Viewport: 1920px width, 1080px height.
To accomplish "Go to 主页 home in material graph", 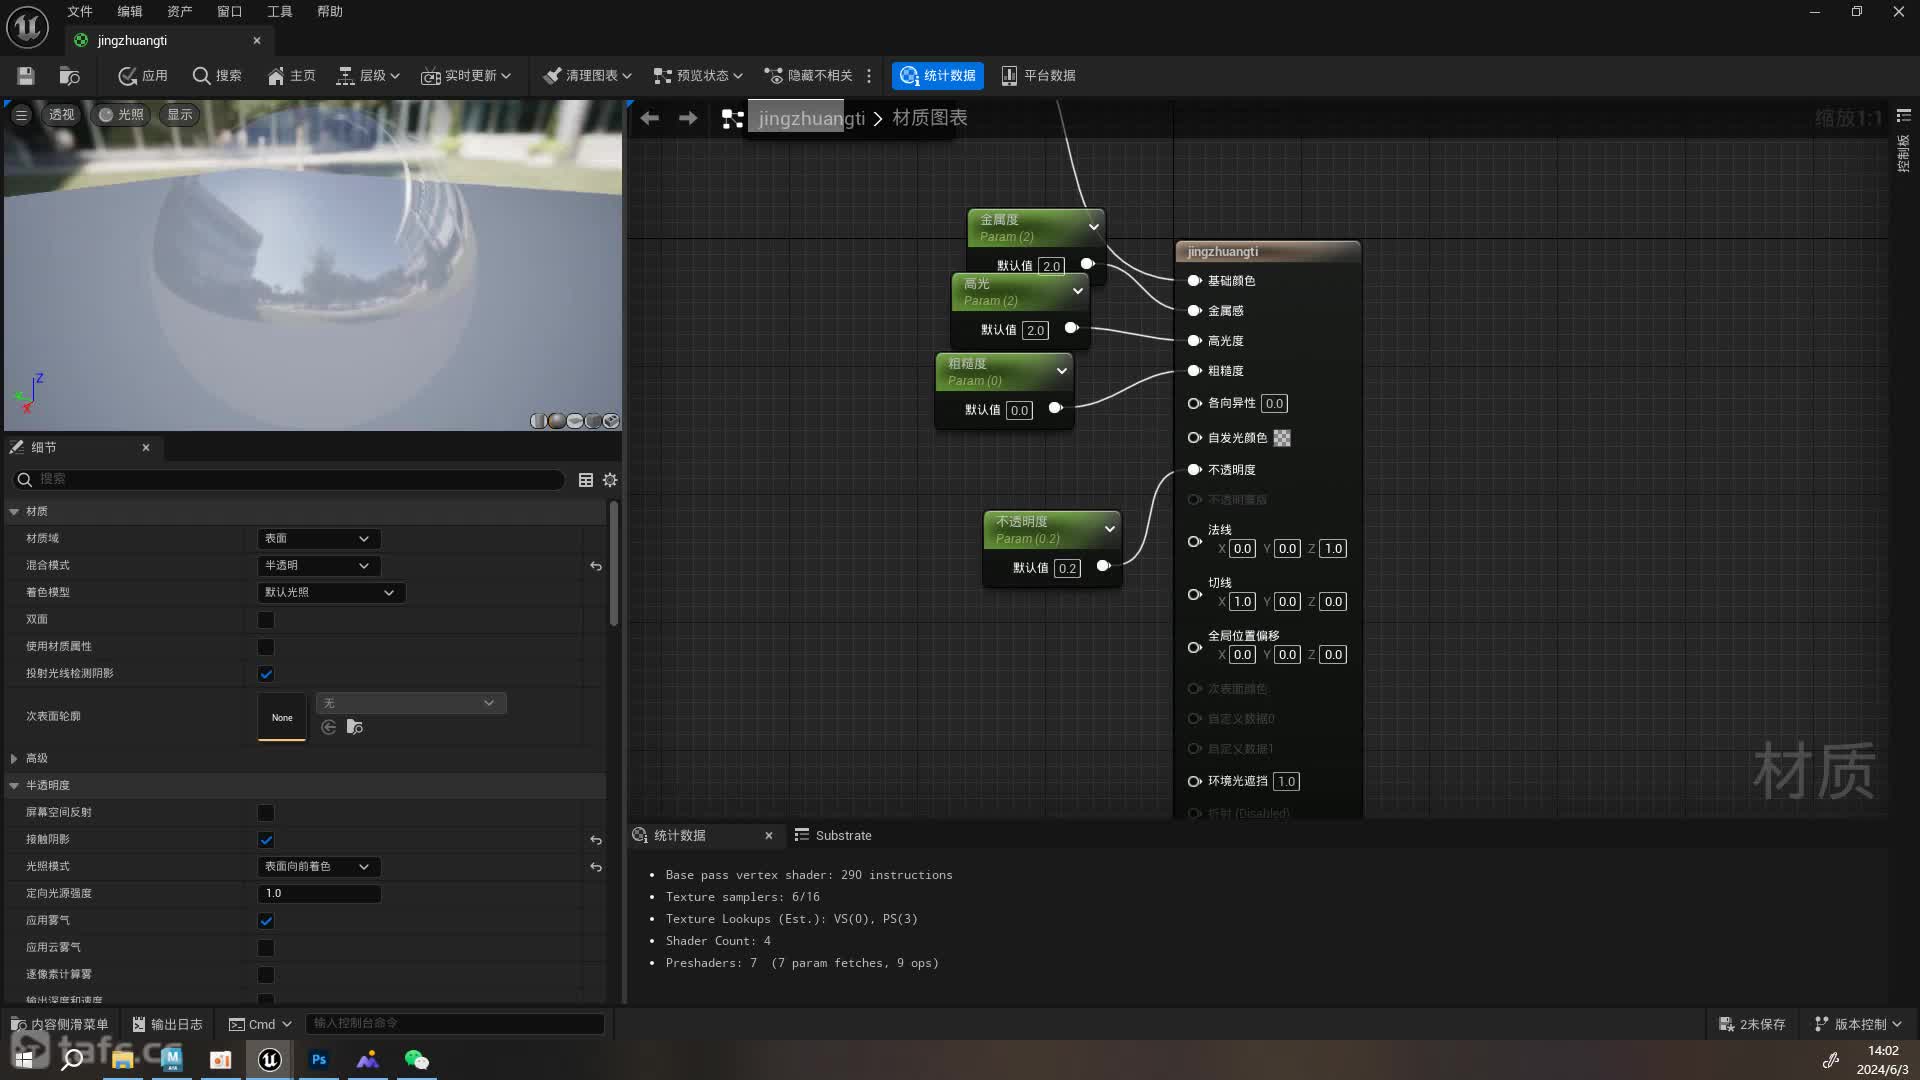I will [291, 76].
